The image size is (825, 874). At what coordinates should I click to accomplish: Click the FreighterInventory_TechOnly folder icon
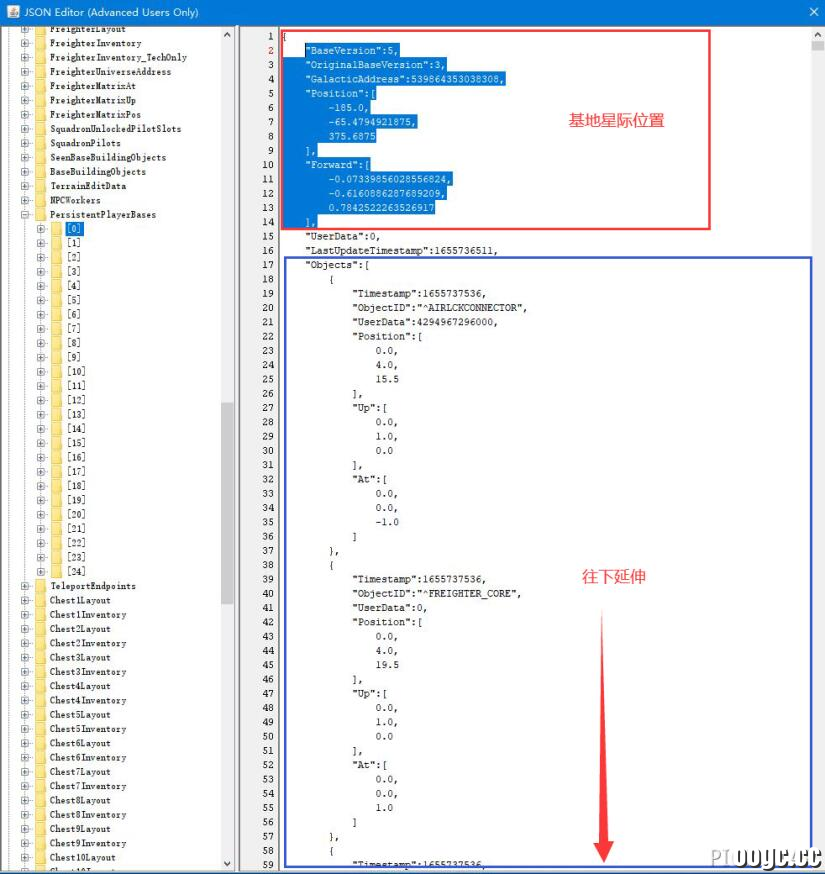point(40,57)
